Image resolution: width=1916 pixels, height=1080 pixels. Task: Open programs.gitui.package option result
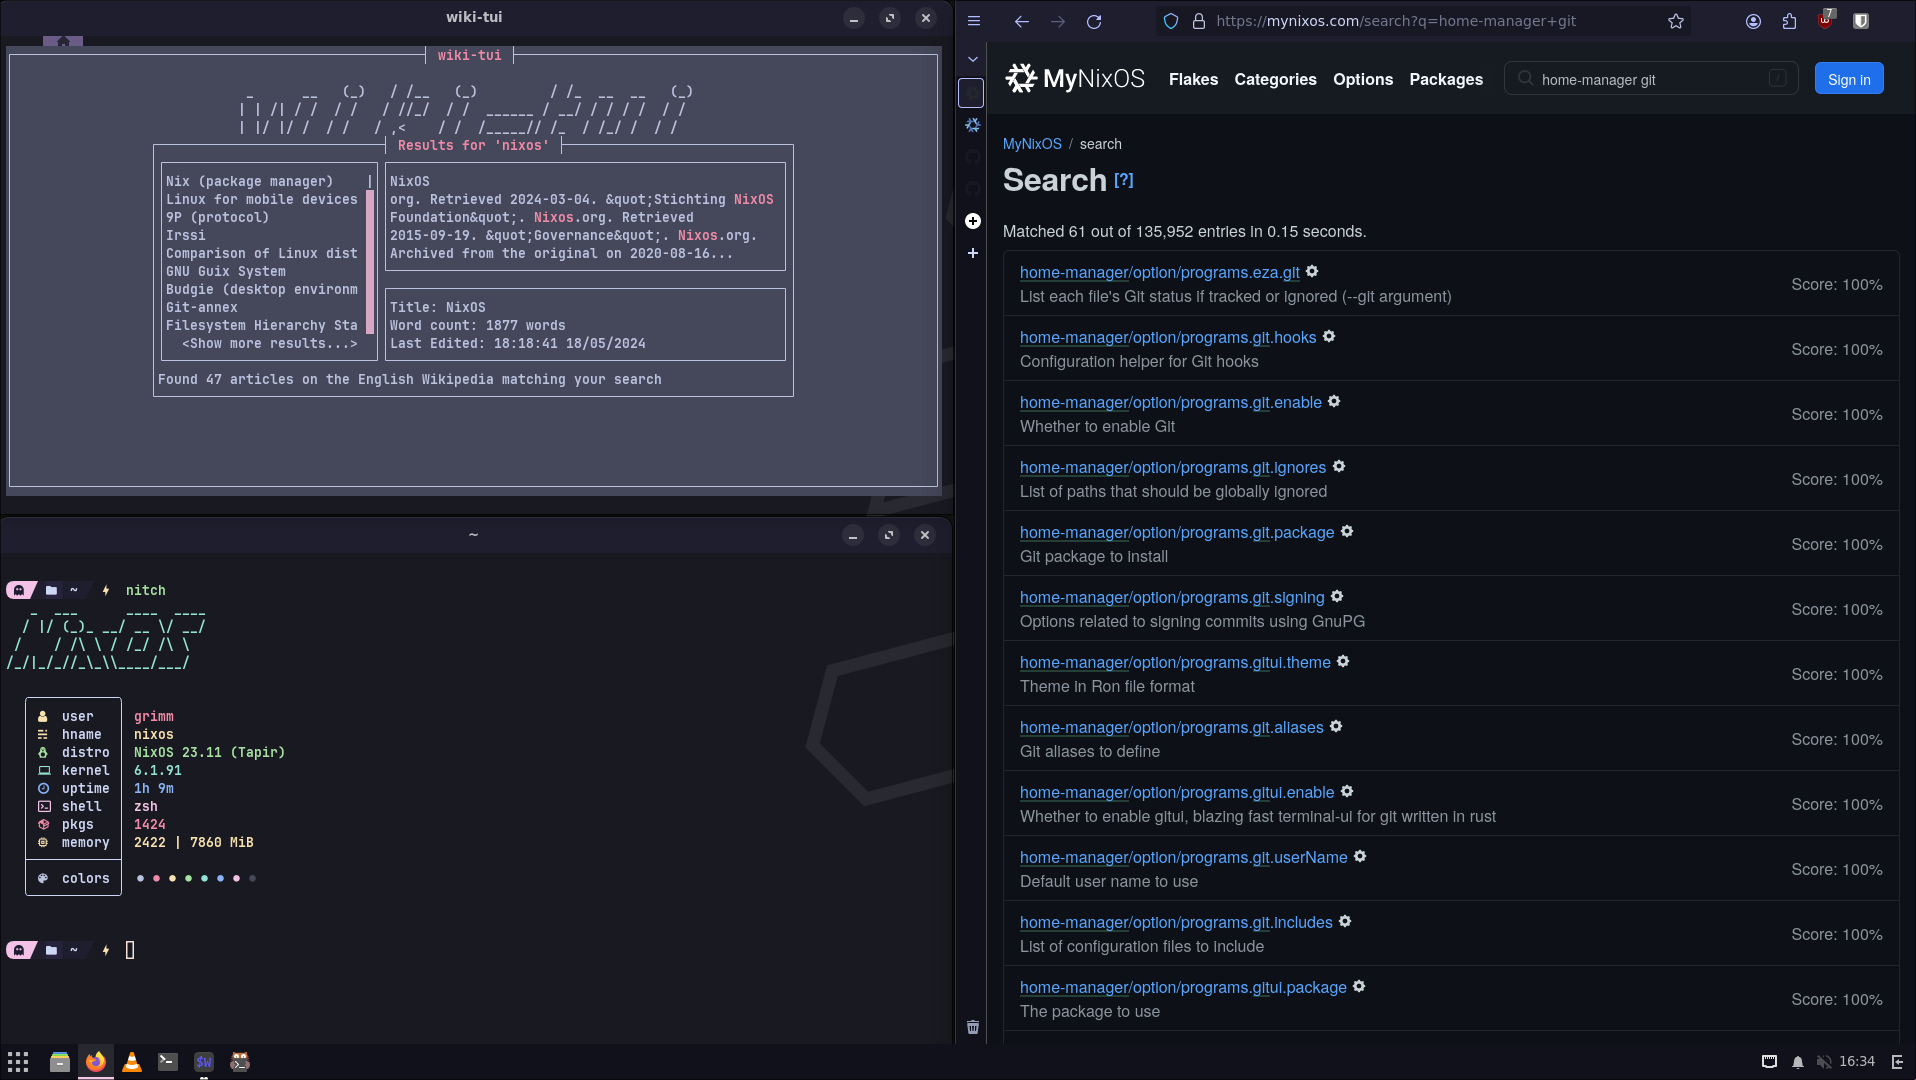pos(1183,987)
